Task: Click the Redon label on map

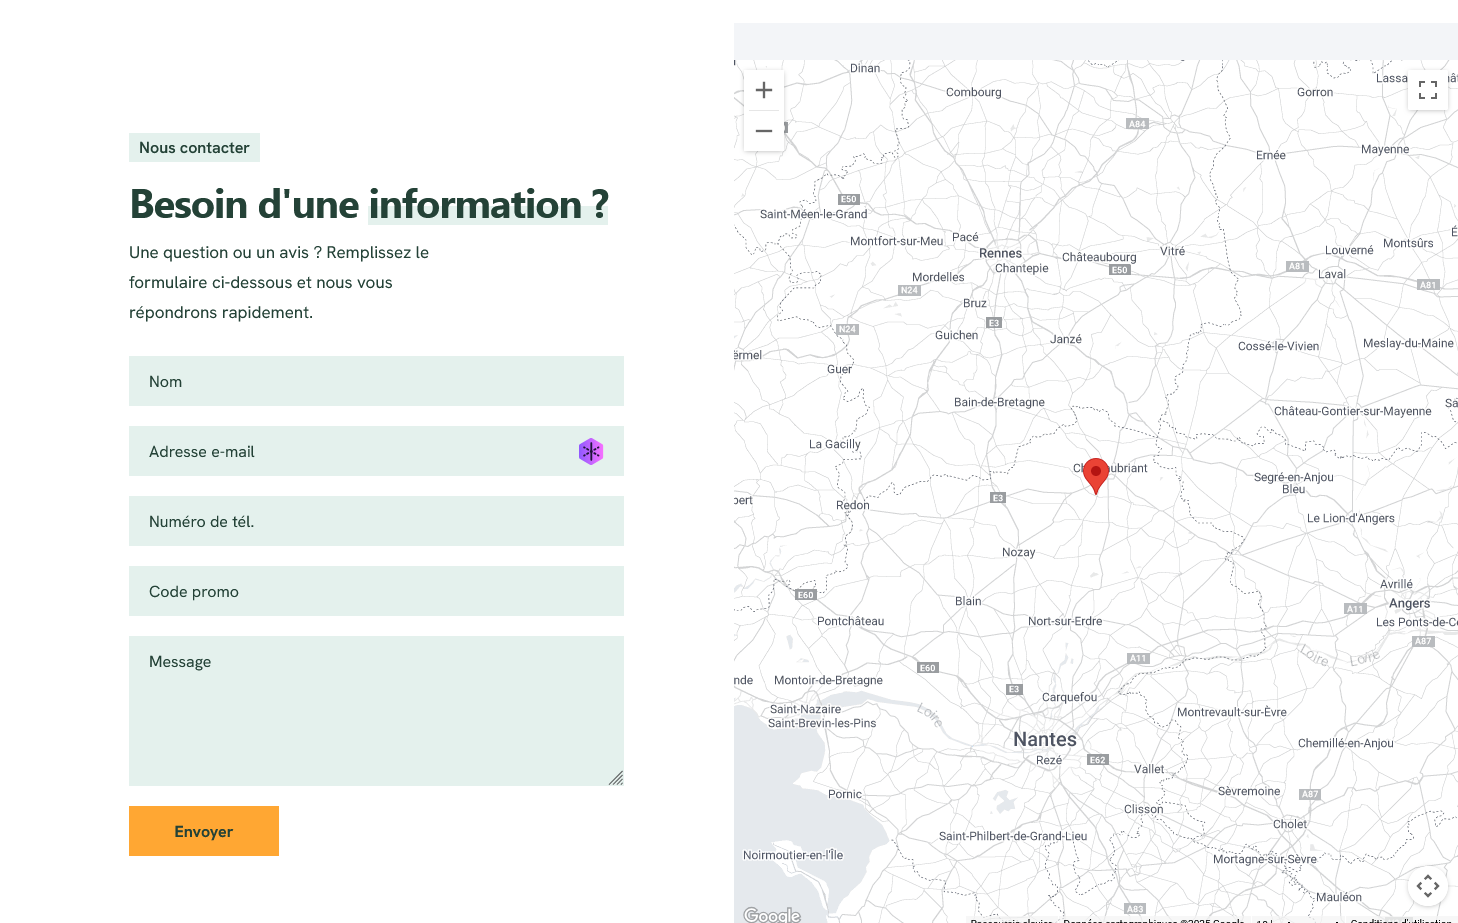Action: (x=853, y=505)
